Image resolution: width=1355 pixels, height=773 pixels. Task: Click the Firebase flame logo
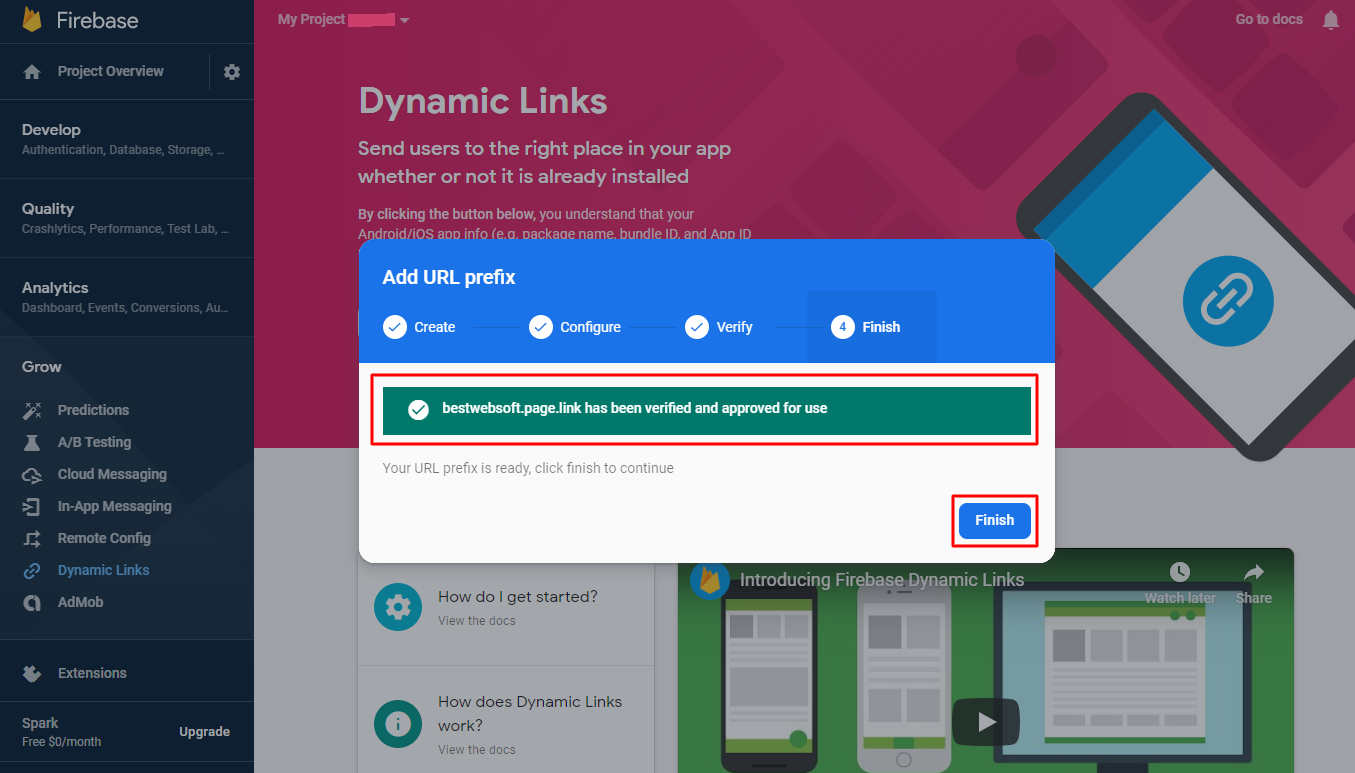(x=32, y=19)
